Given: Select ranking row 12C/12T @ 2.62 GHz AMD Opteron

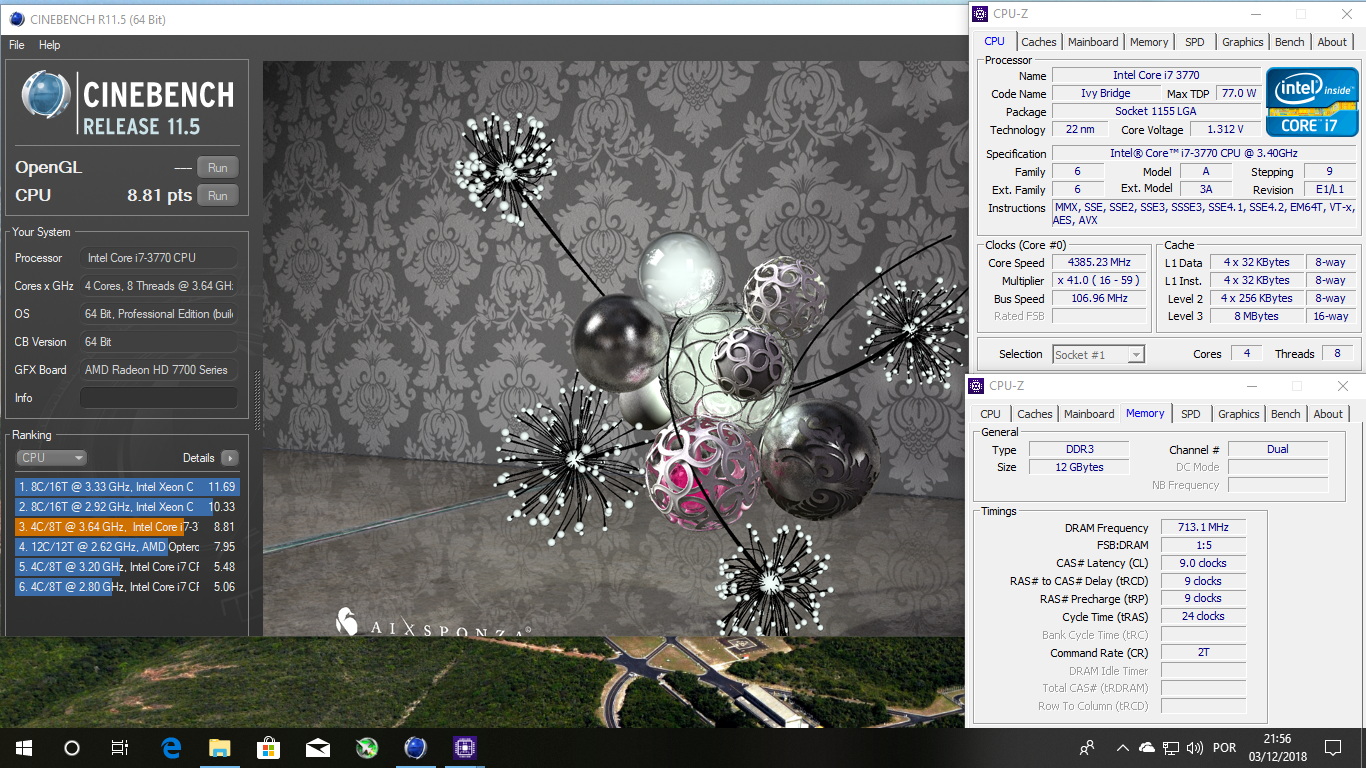Looking at the screenshot, I should (x=127, y=547).
